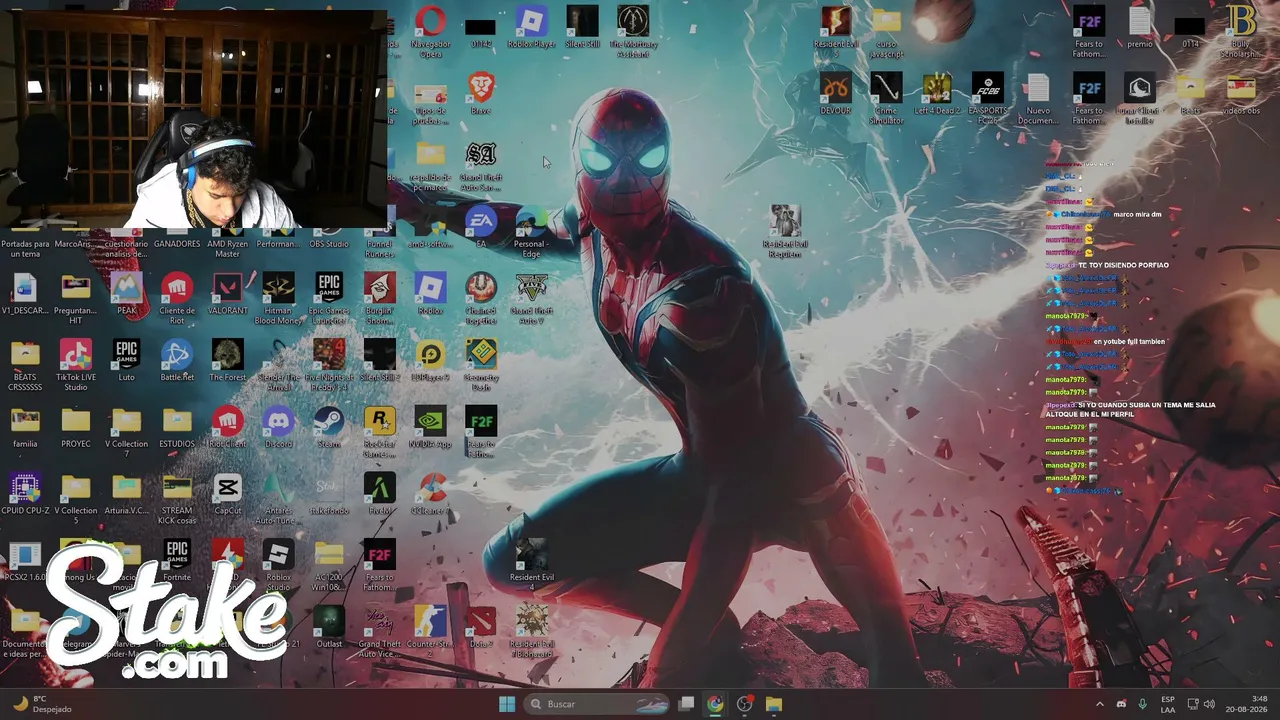
Task: Select the curso javascript folder
Action: coord(886,30)
